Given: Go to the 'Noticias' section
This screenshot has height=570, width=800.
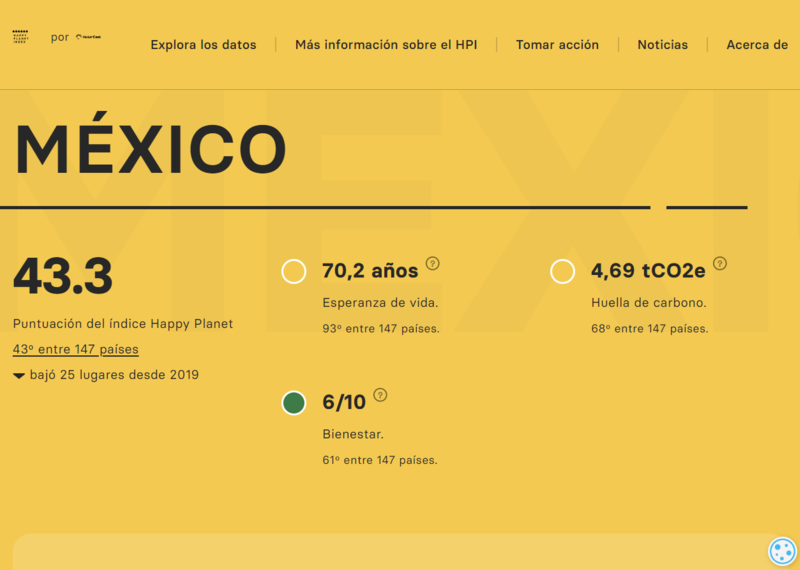Looking at the screenshot, I should point(663,45).
